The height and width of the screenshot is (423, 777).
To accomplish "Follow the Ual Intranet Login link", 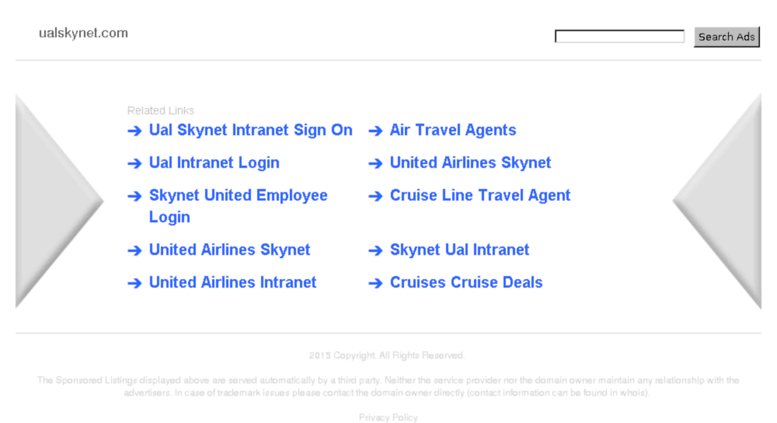I will 214,163.
